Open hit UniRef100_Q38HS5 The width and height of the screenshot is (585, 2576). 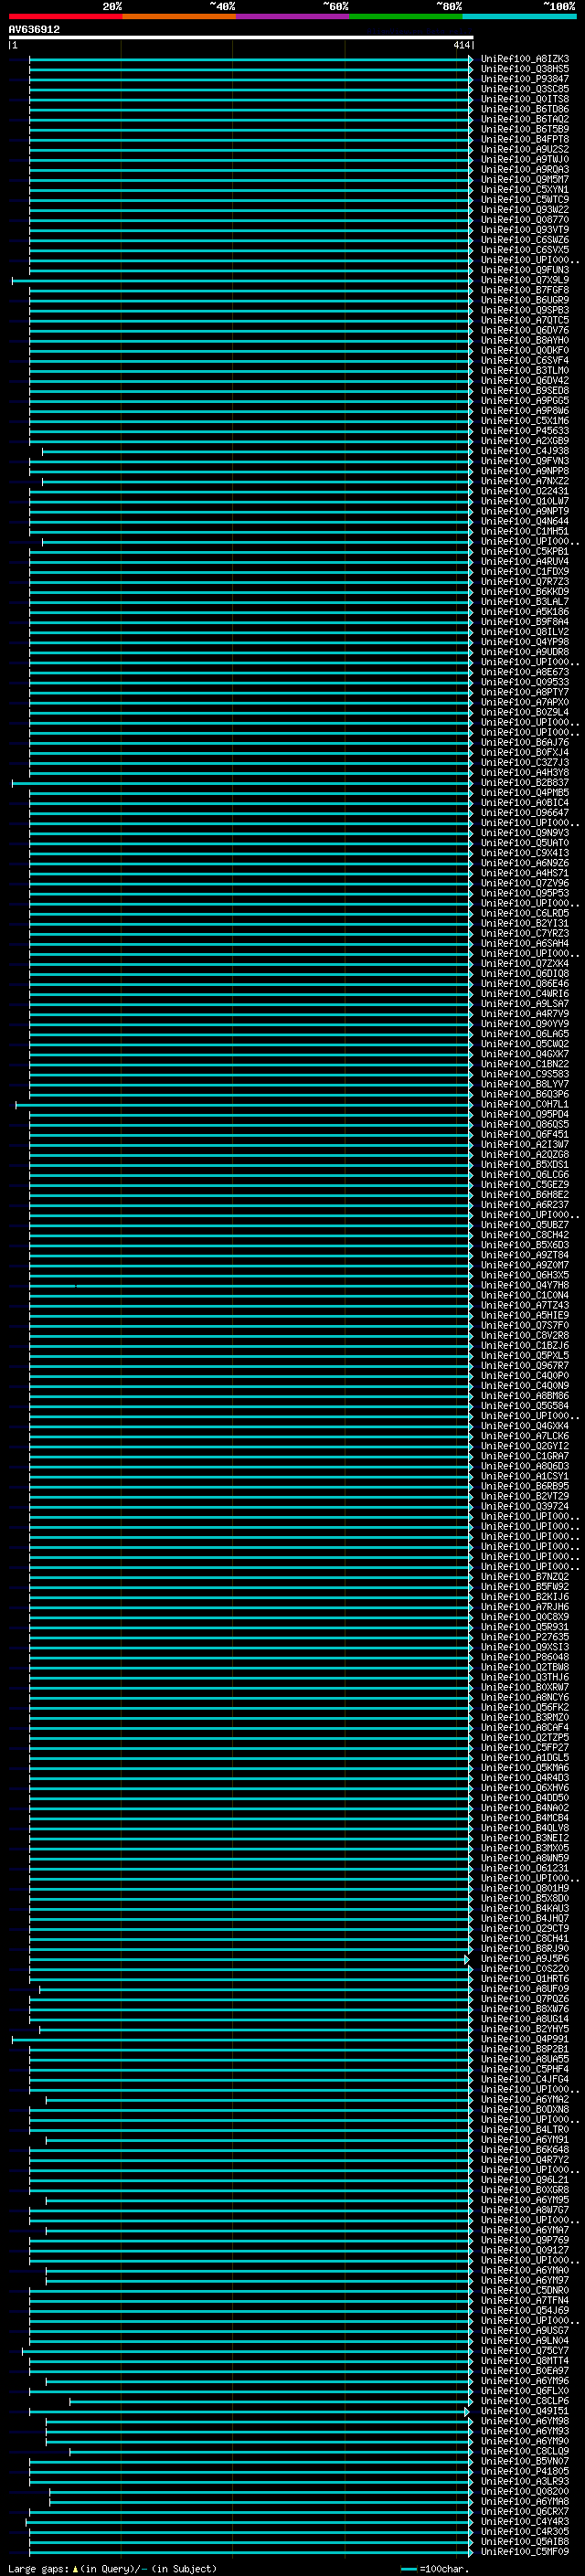click(525, 69)
